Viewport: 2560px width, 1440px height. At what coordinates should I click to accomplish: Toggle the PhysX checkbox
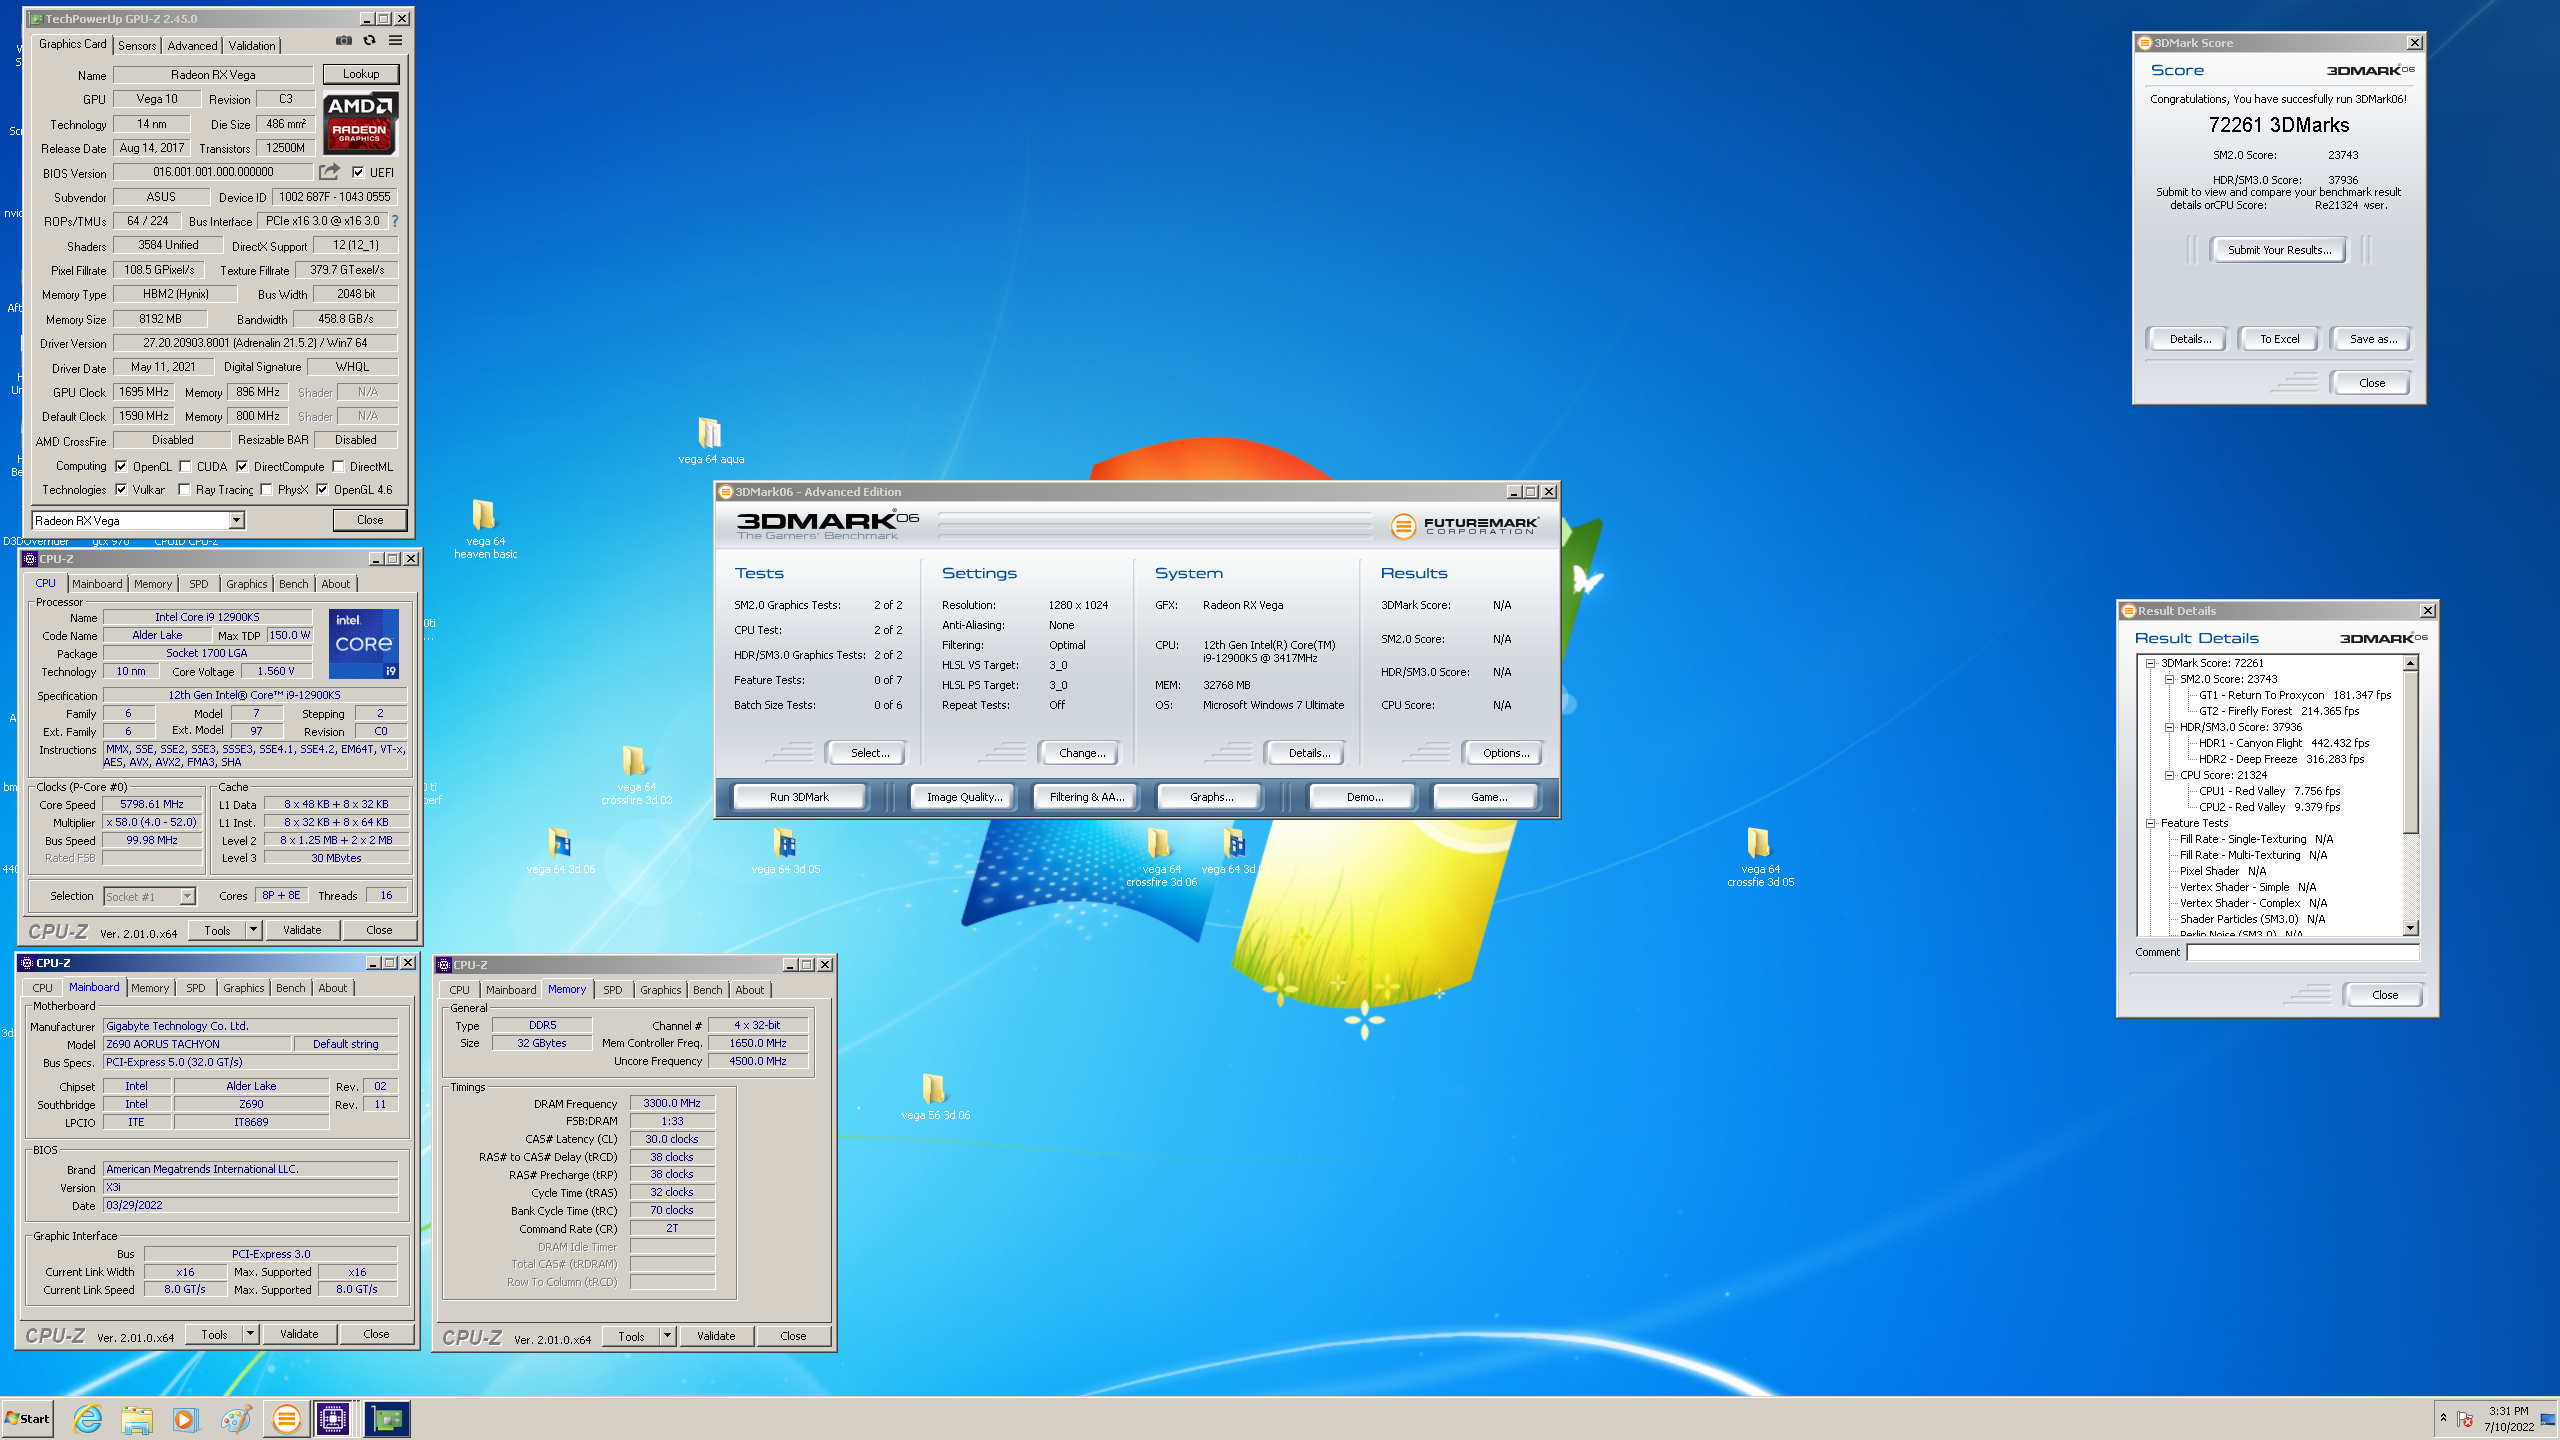coord(266,490)
